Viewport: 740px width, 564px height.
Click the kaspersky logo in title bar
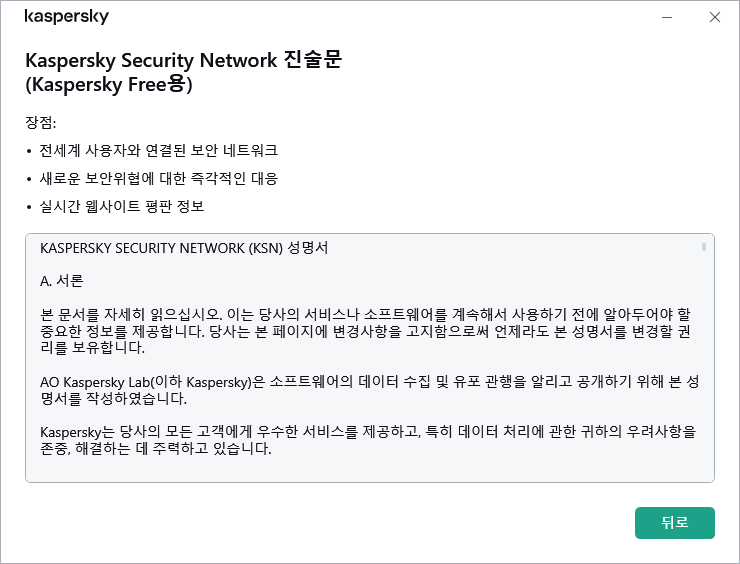tap(66, 17)
